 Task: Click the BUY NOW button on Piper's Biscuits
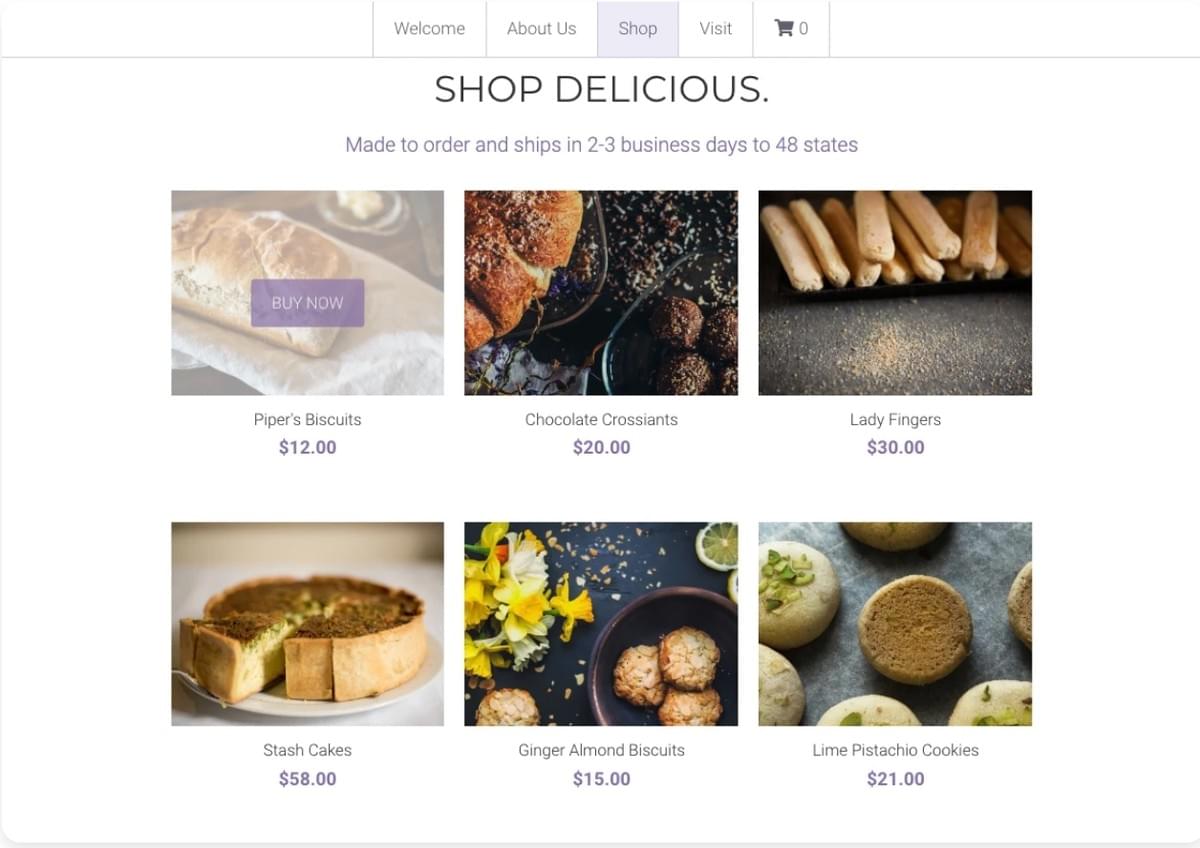tap(307, 302)
